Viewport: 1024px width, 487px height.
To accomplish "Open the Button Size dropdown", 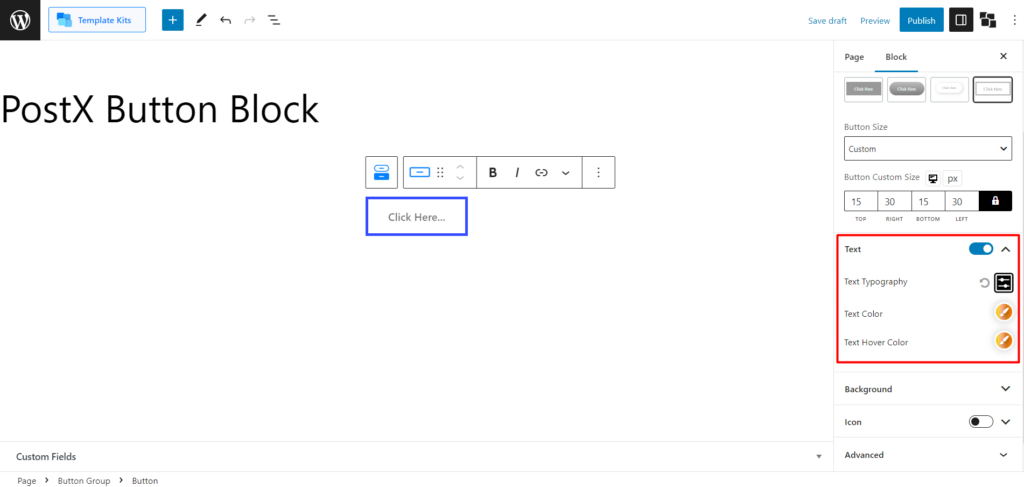I will (x=928, y=149).
